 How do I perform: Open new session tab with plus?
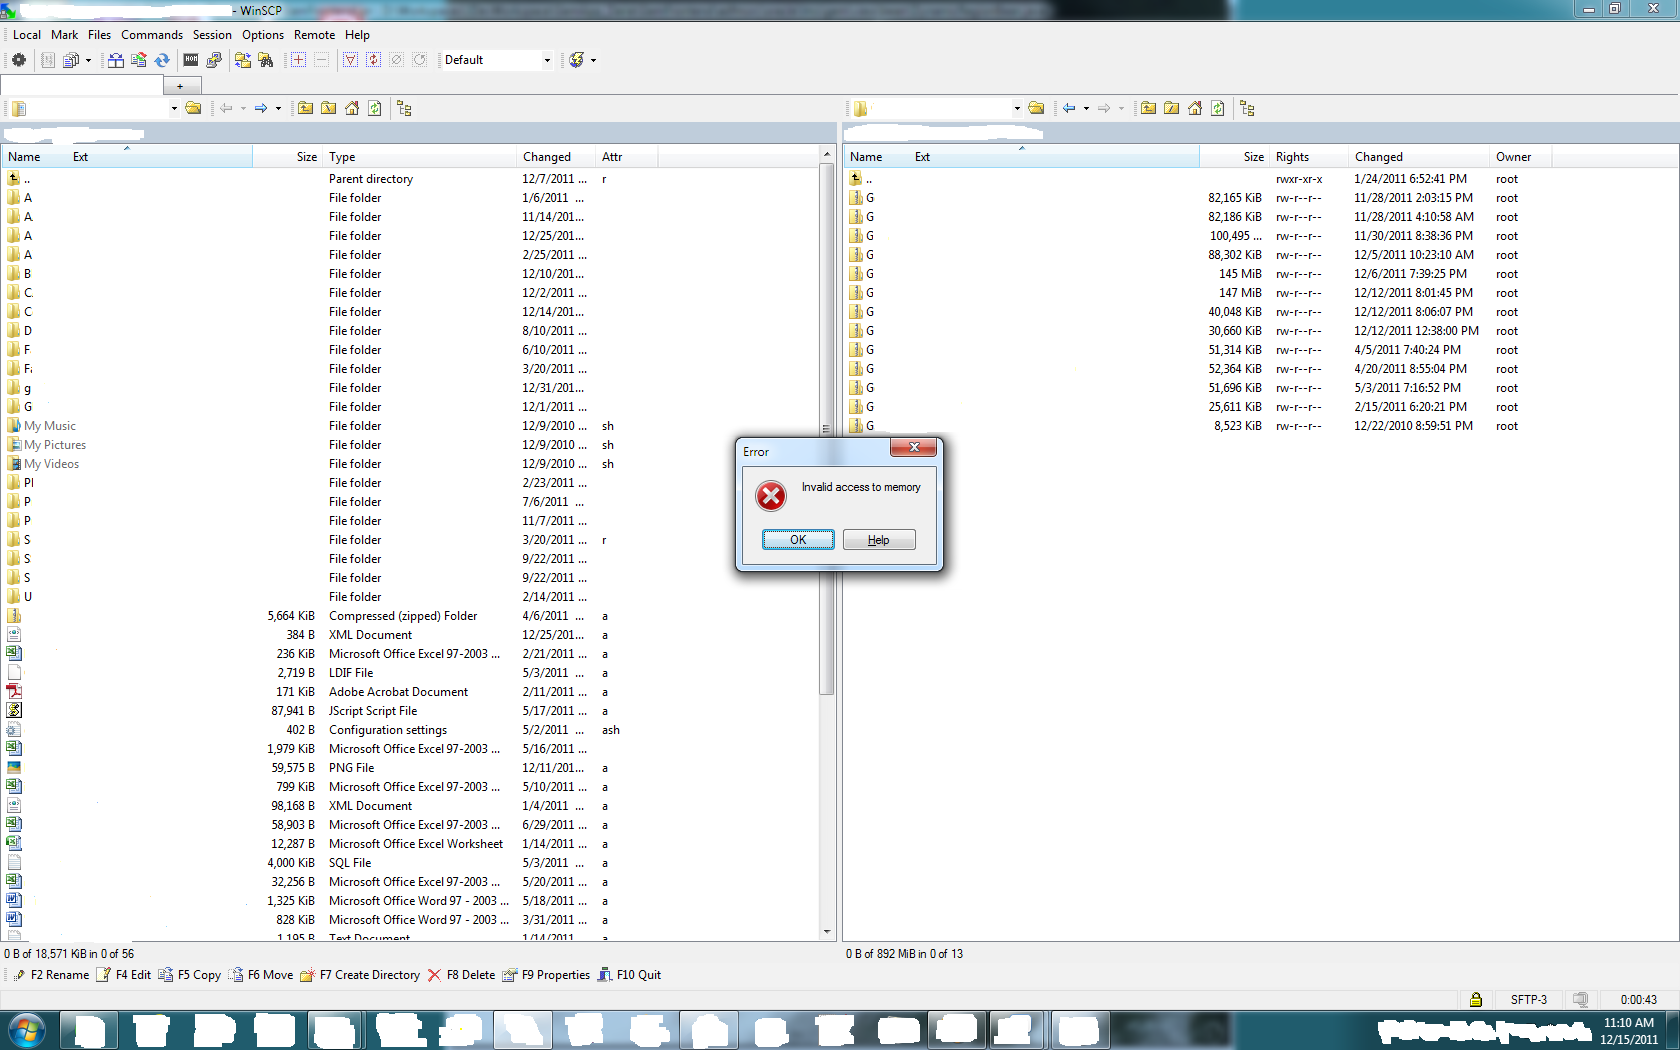(x=180, y=86)
